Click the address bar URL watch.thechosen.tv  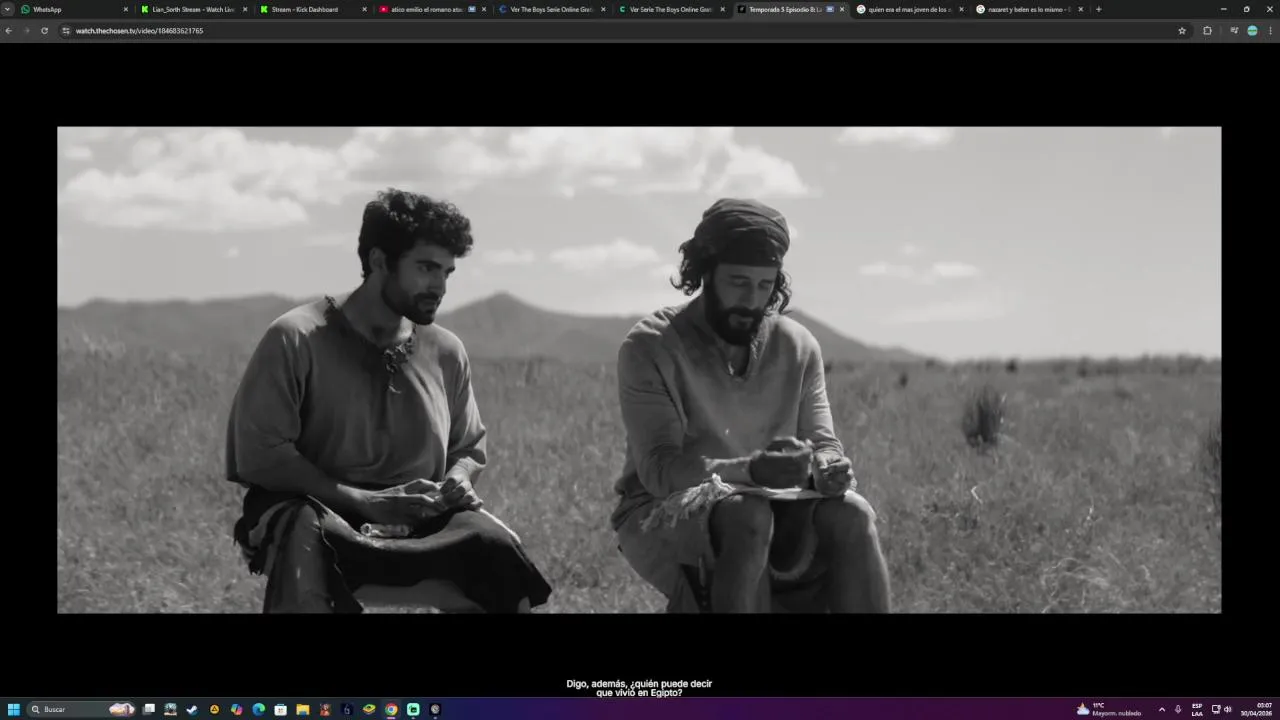(139, 31)
